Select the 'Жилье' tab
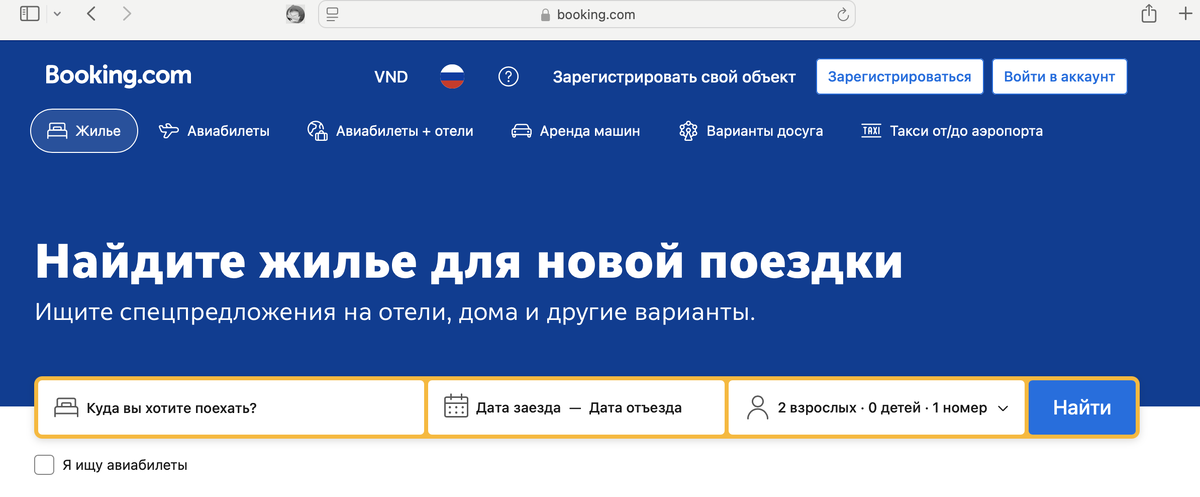Viewport: 1200px width, 497px height. 84,131
